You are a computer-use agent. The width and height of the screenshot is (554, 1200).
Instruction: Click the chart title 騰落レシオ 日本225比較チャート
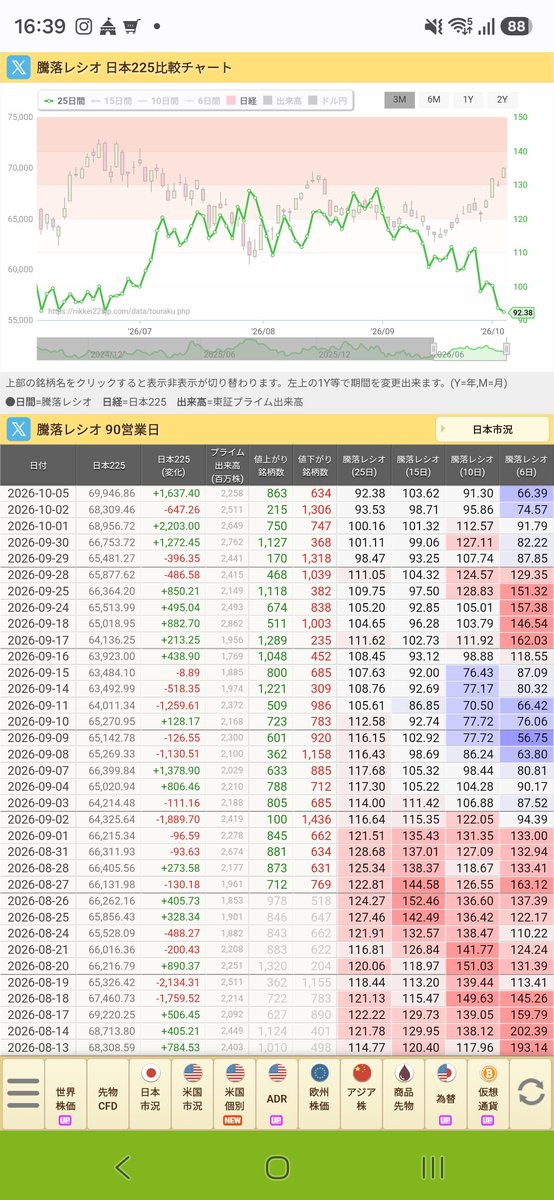pyautogui.click(x=135, y=67)
